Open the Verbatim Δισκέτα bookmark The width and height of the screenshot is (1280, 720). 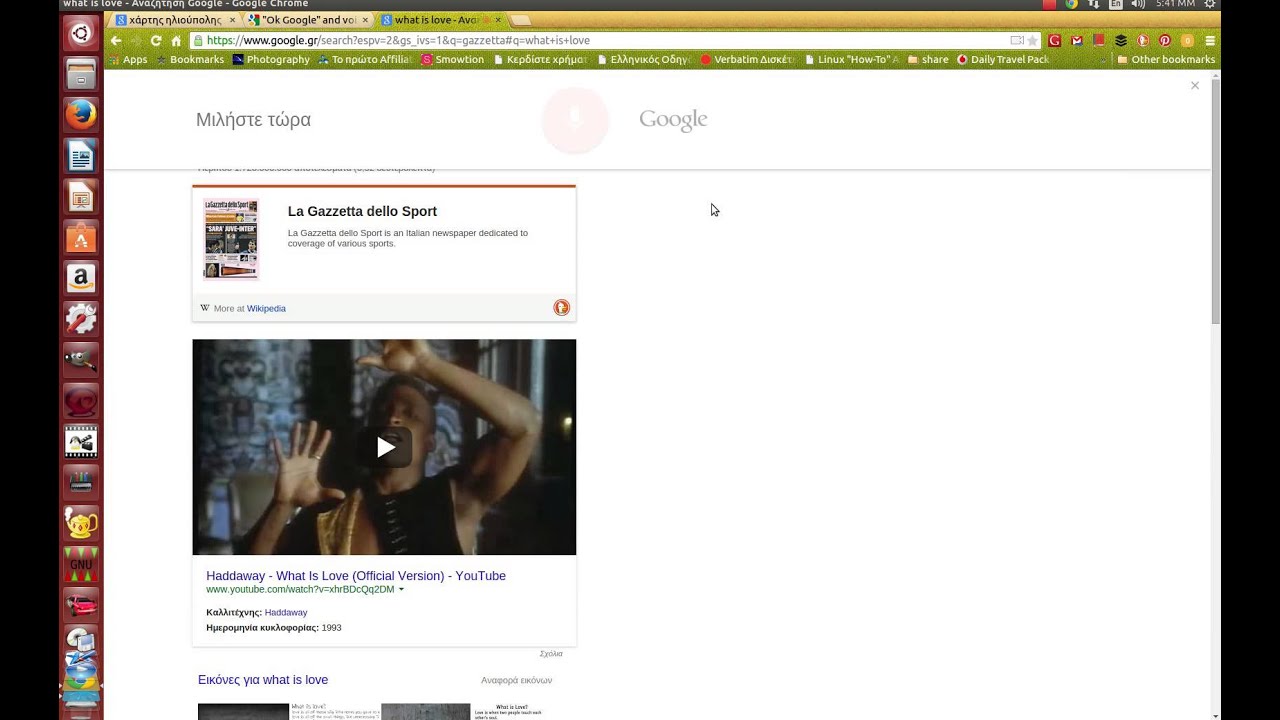click(748, 60)
